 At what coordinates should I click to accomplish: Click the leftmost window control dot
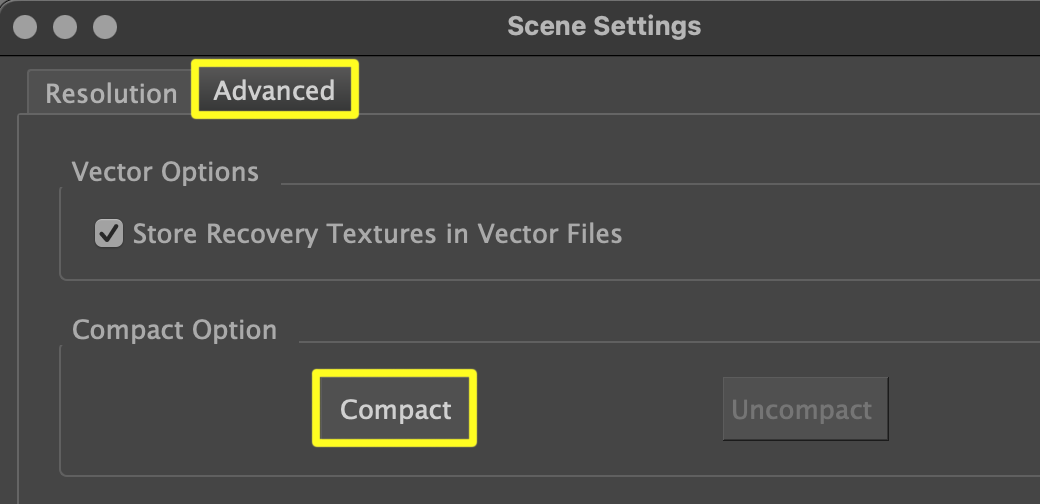point(26,26)
